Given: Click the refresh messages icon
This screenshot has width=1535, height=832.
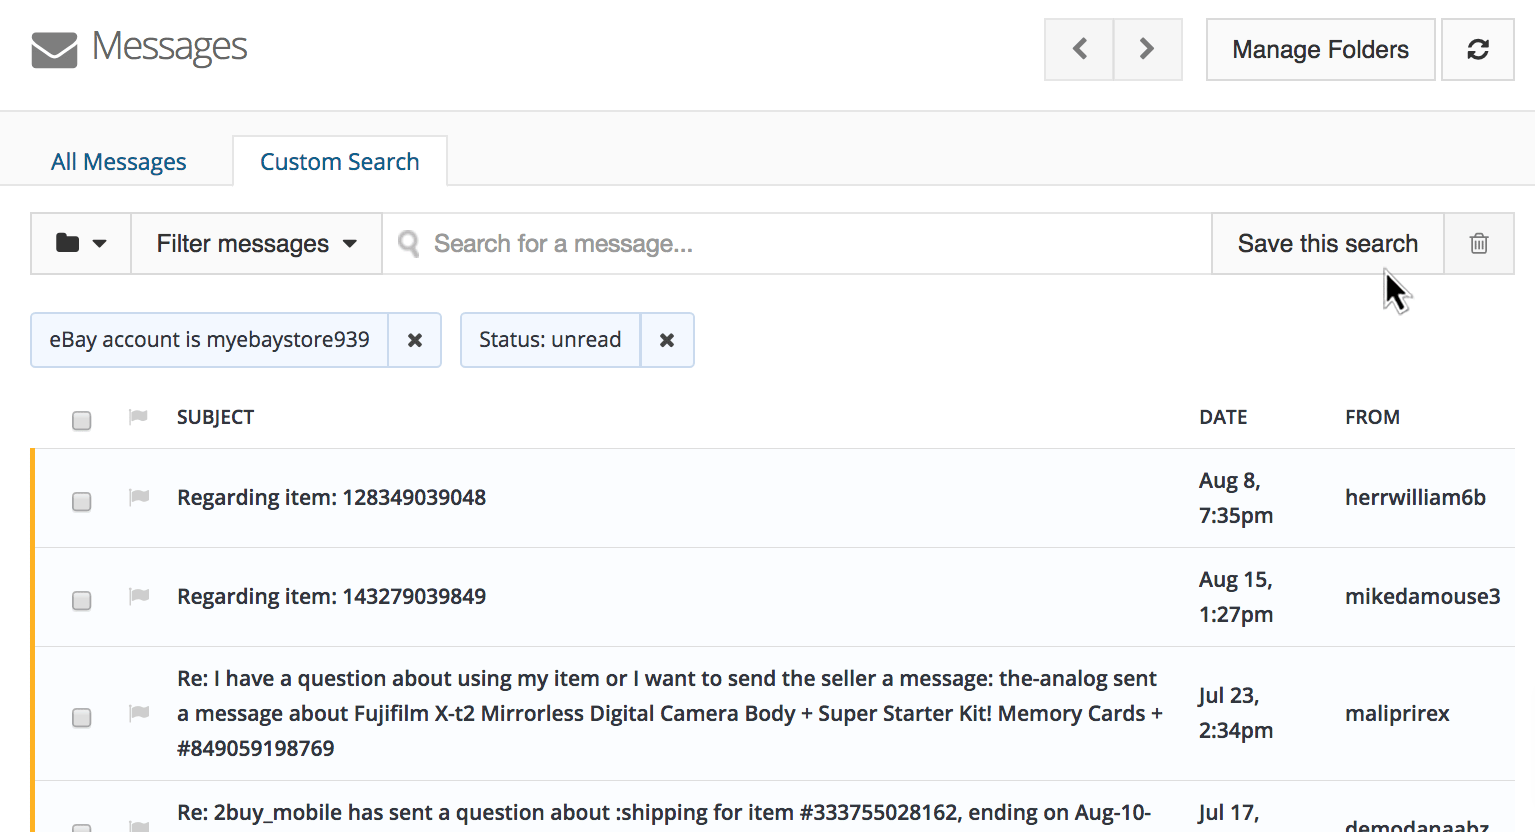Looking at the screenshot, I should tap(1477, 49).
